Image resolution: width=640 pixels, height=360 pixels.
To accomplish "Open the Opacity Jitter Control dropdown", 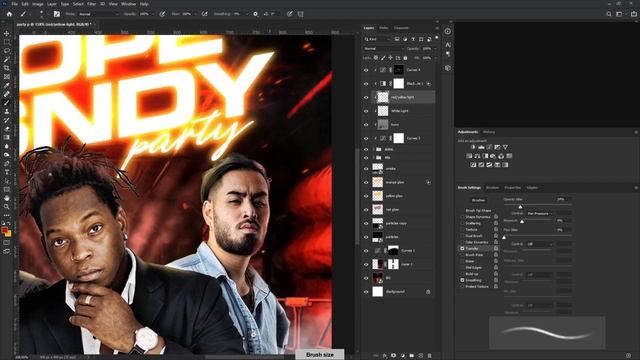I will click(x=539, y=213).
